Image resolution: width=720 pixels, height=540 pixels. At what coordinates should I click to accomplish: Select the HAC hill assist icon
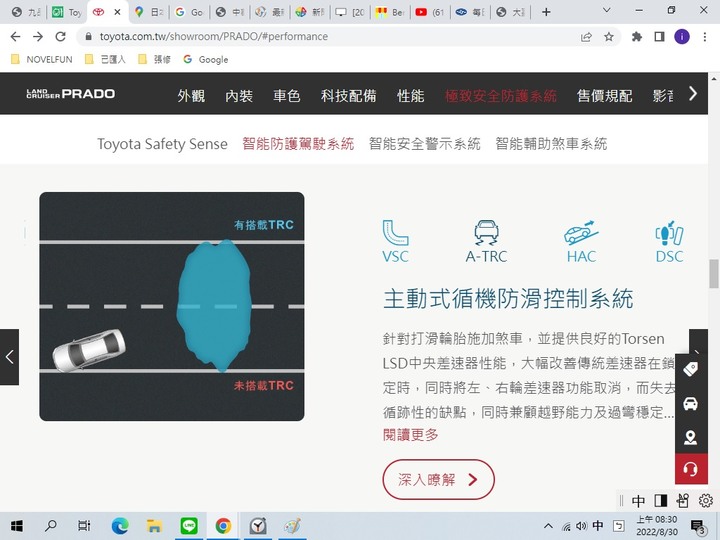tap(581, 241)
